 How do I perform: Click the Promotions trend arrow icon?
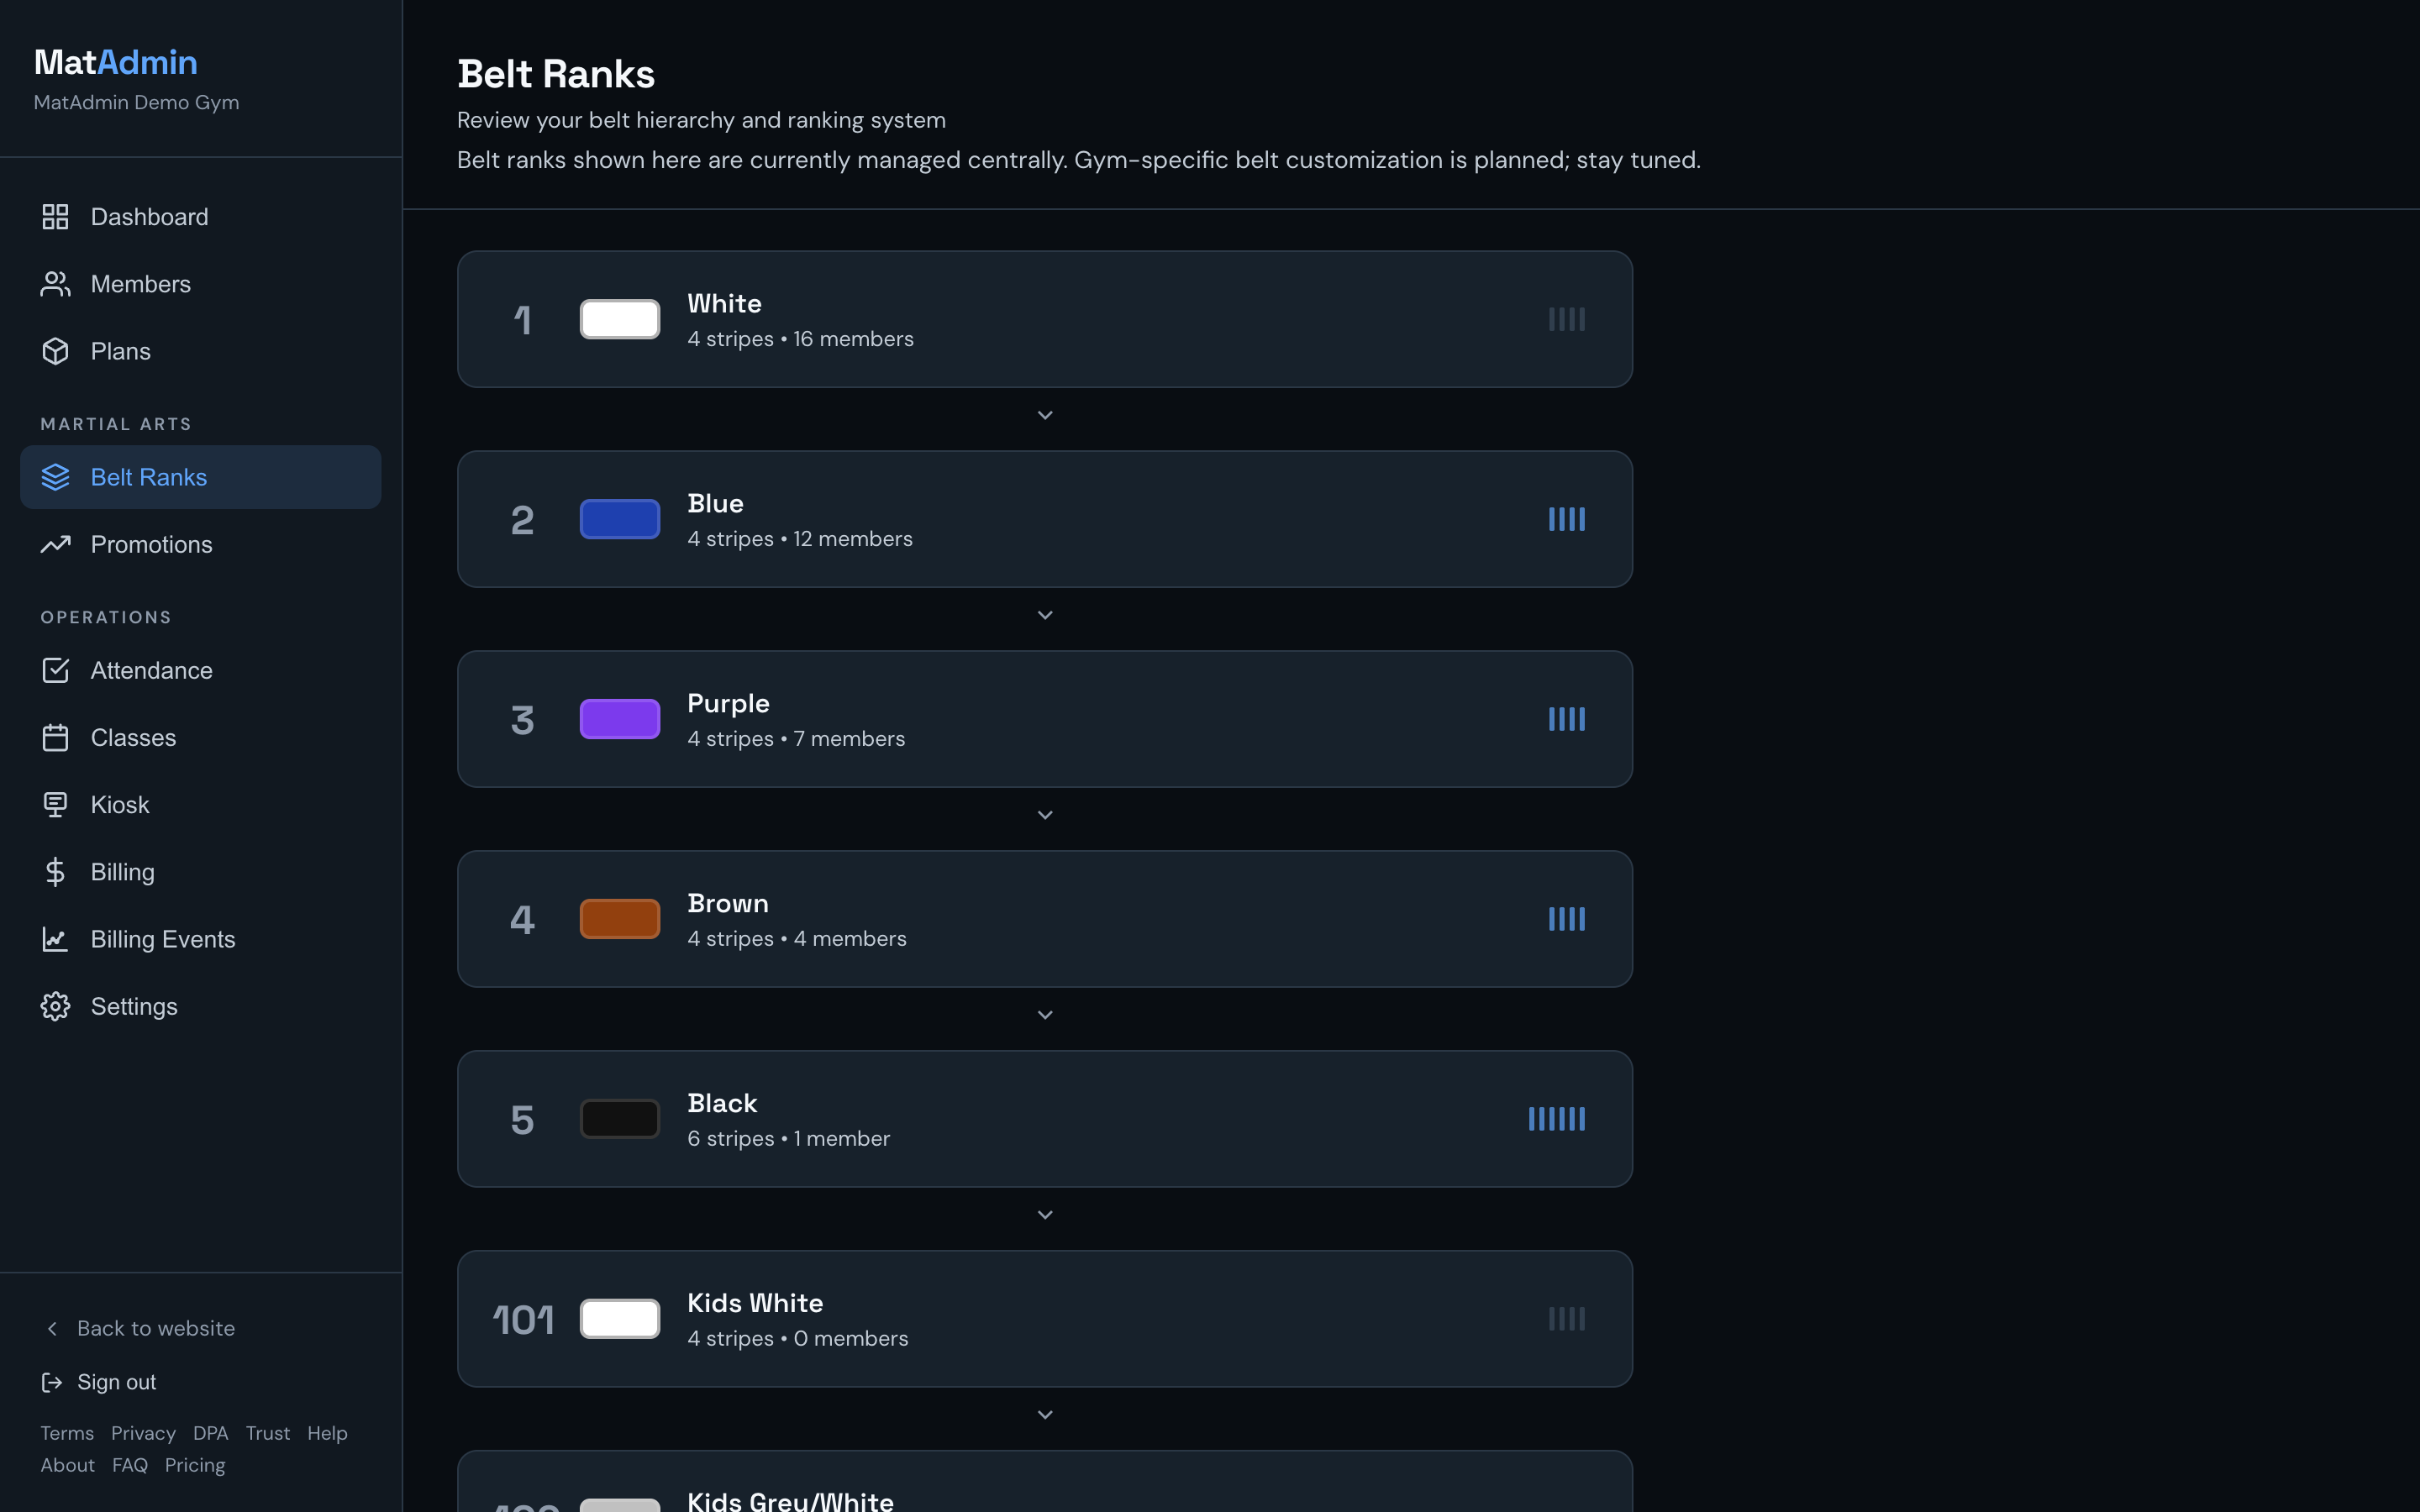[x=55, y=544]
